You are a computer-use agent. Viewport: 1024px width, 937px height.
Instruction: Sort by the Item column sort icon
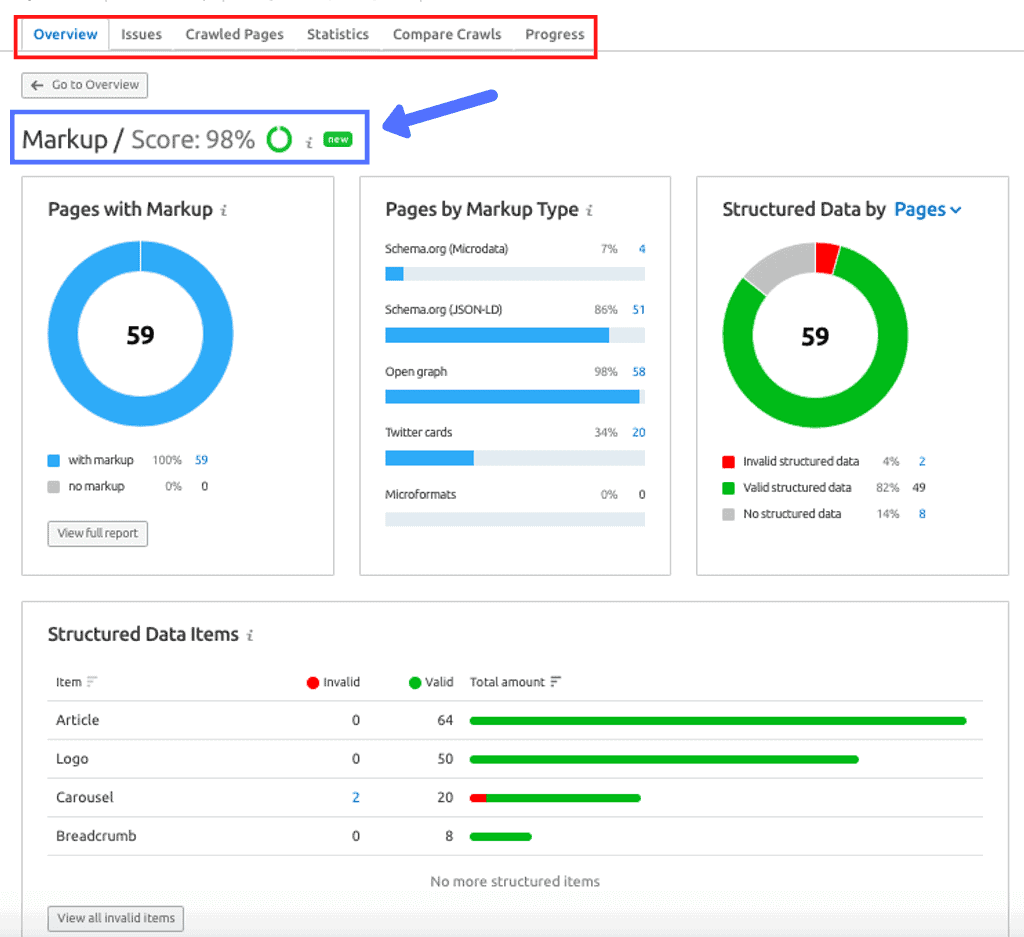(92, 682)
